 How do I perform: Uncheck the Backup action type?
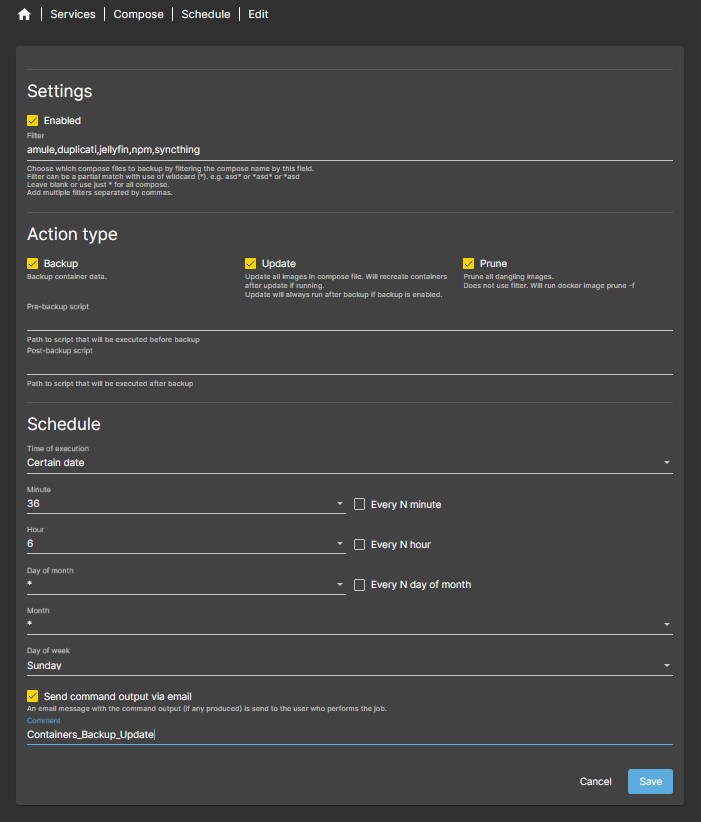point(33,264)
